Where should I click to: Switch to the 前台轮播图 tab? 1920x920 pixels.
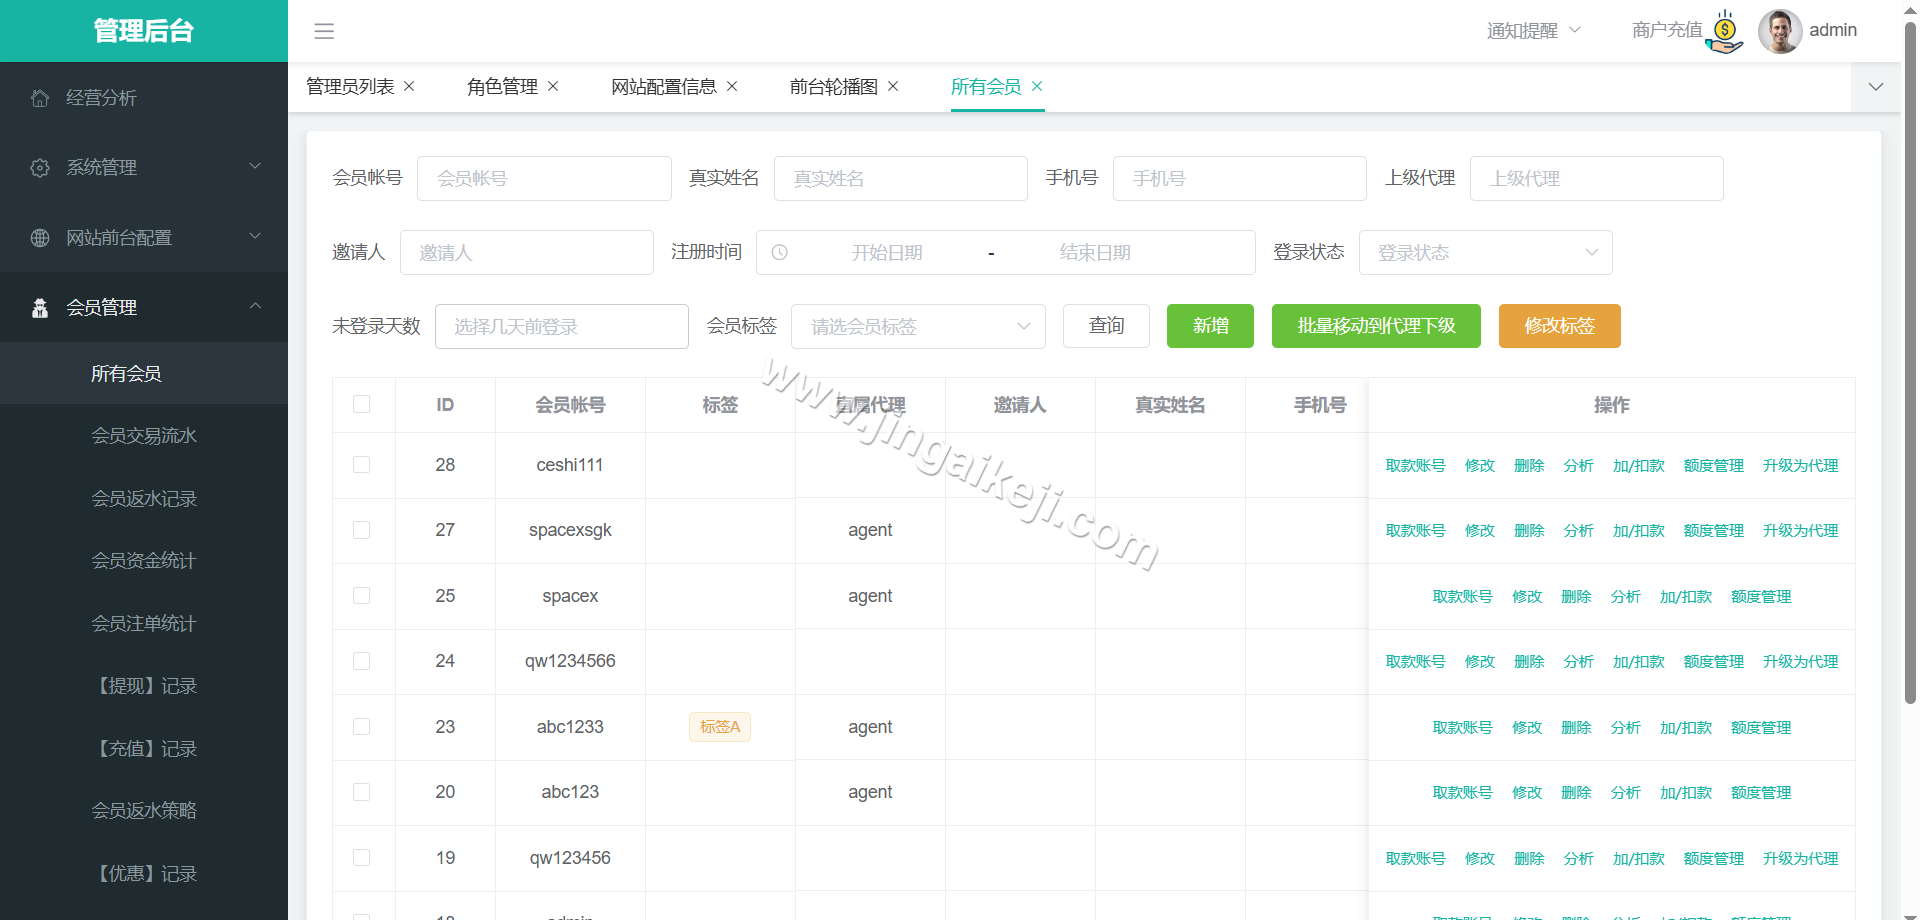(x=834, y=87)
